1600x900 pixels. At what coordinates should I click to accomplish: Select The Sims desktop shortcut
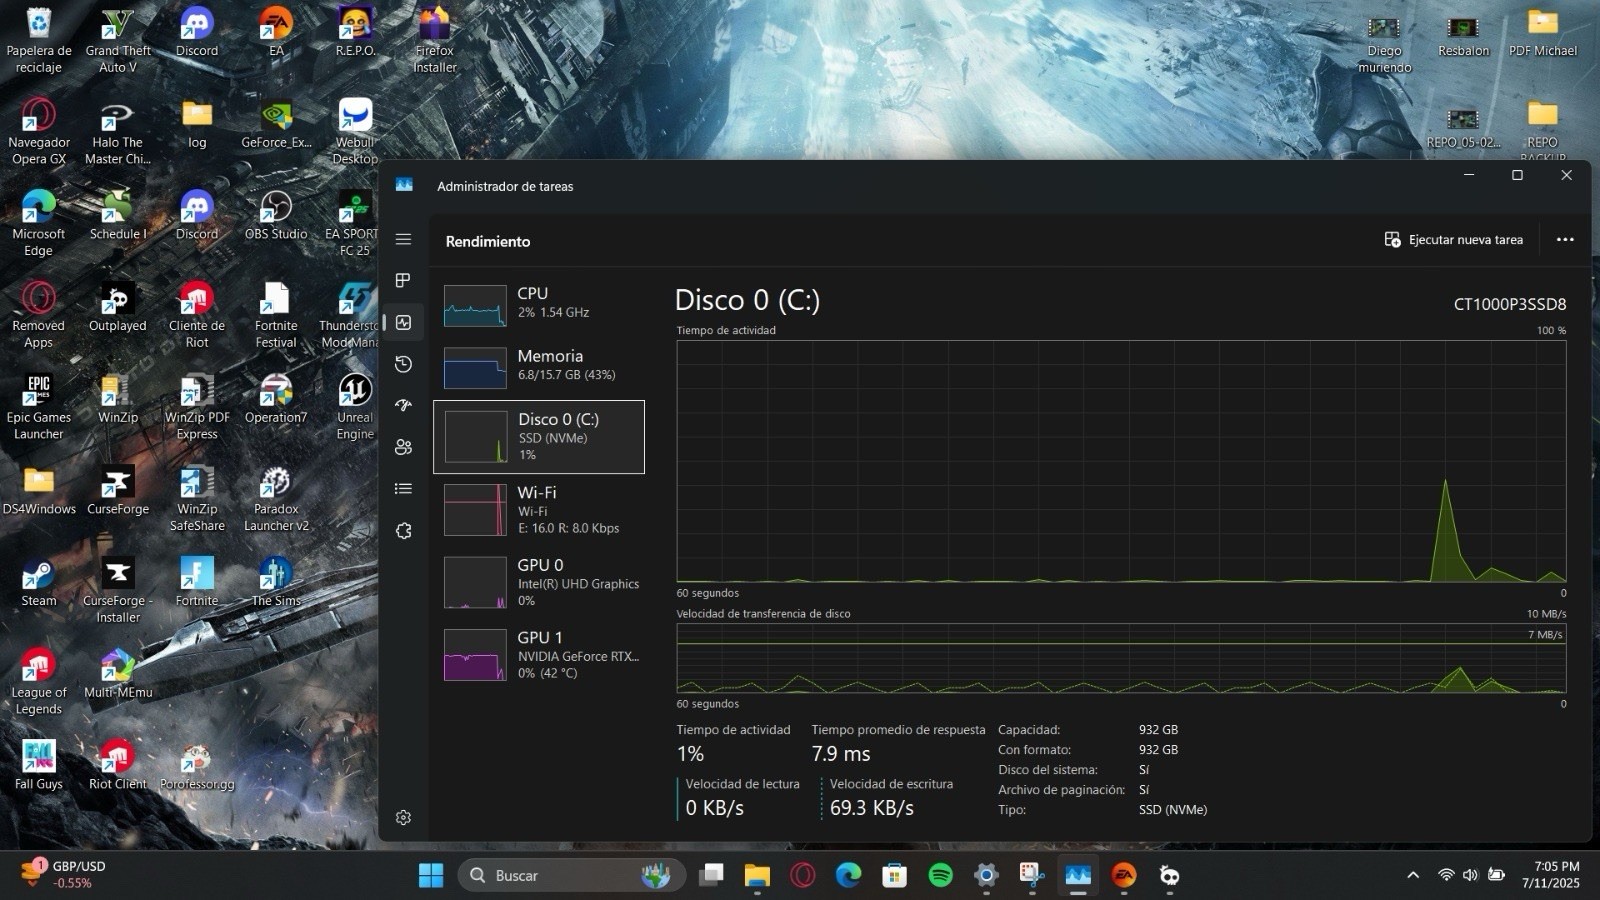click(x=276, y=582)
